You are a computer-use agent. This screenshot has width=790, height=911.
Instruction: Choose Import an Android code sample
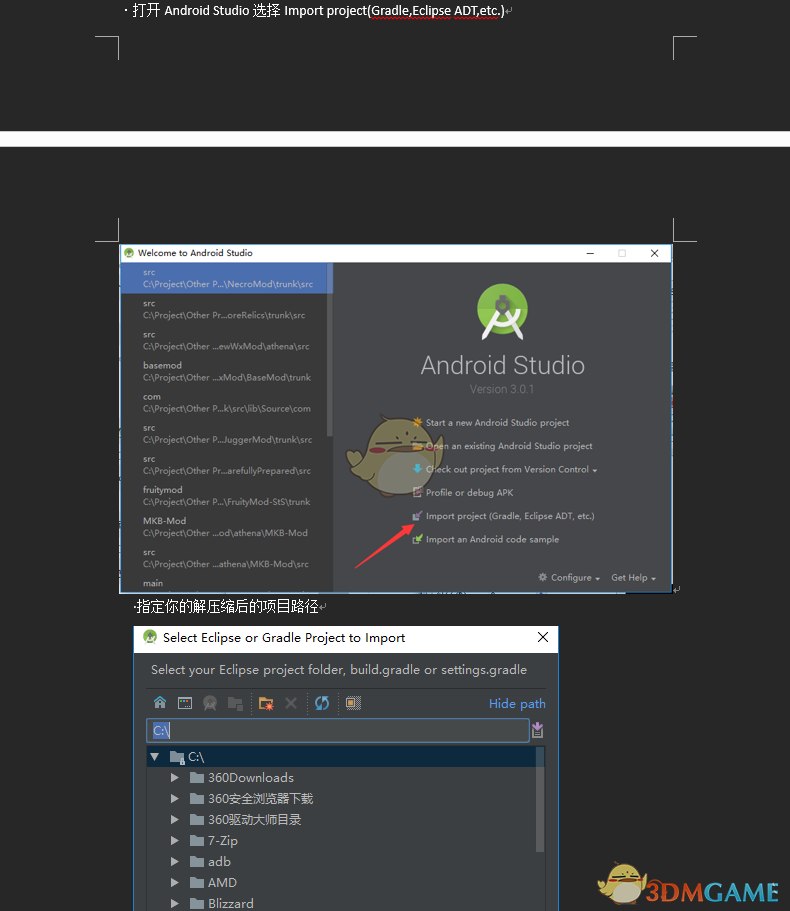(x=492, y=539)
